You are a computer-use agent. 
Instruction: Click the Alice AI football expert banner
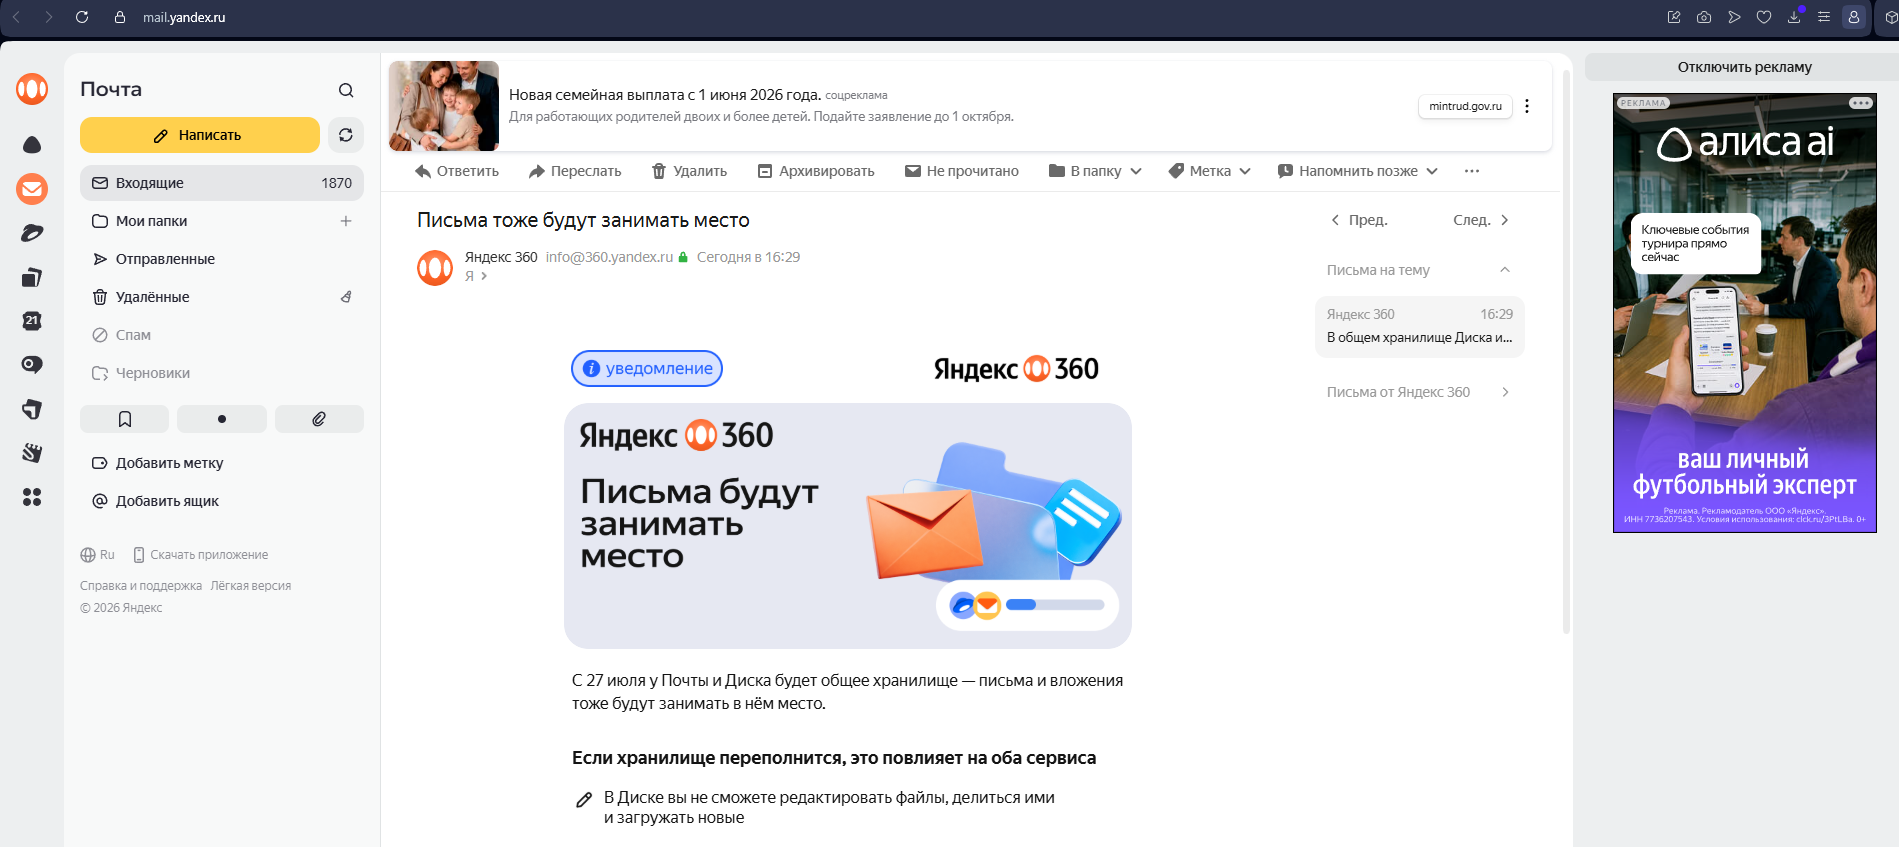tap(1744, 313)
